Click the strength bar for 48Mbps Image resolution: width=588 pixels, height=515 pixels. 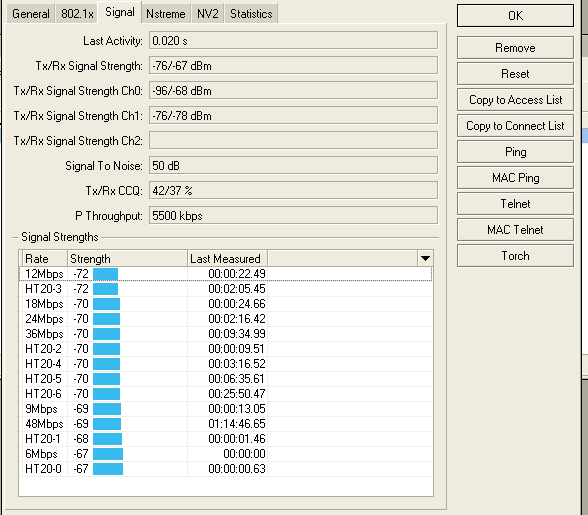click(x=107, y=424)
